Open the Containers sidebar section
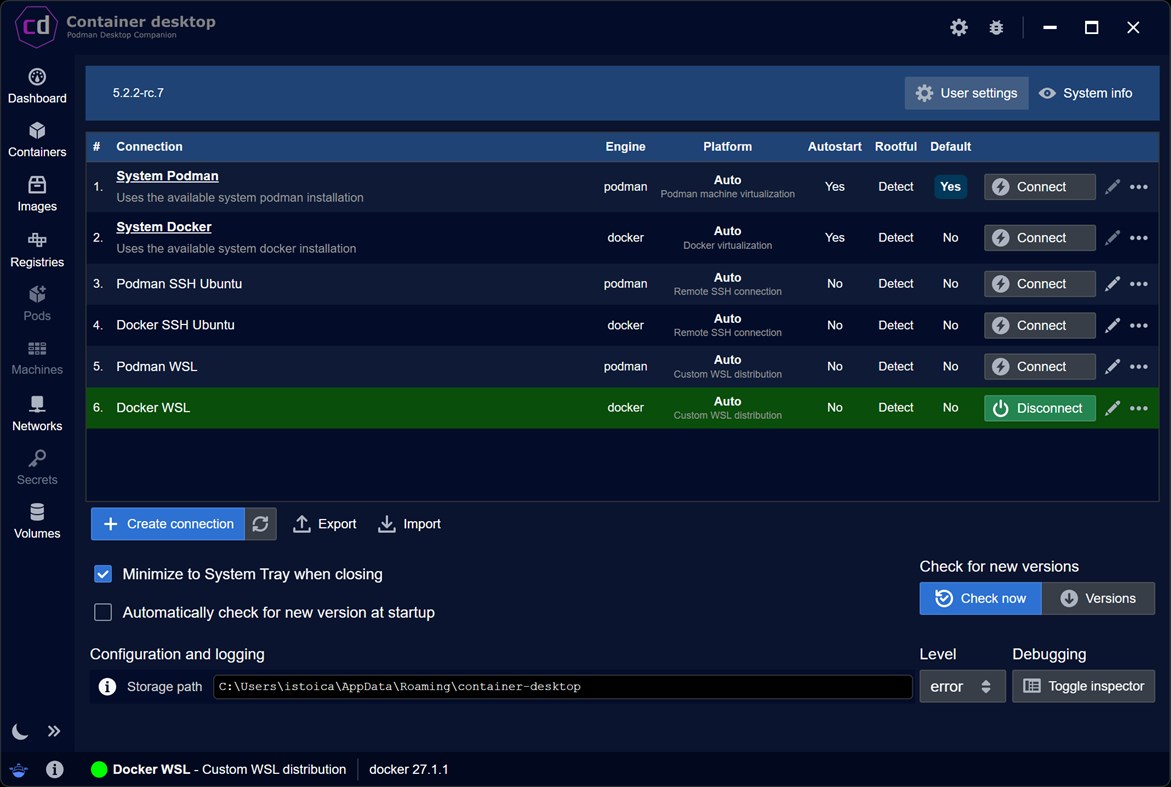1171x787 pixels. pyautogui.click(x=37, y=140)
